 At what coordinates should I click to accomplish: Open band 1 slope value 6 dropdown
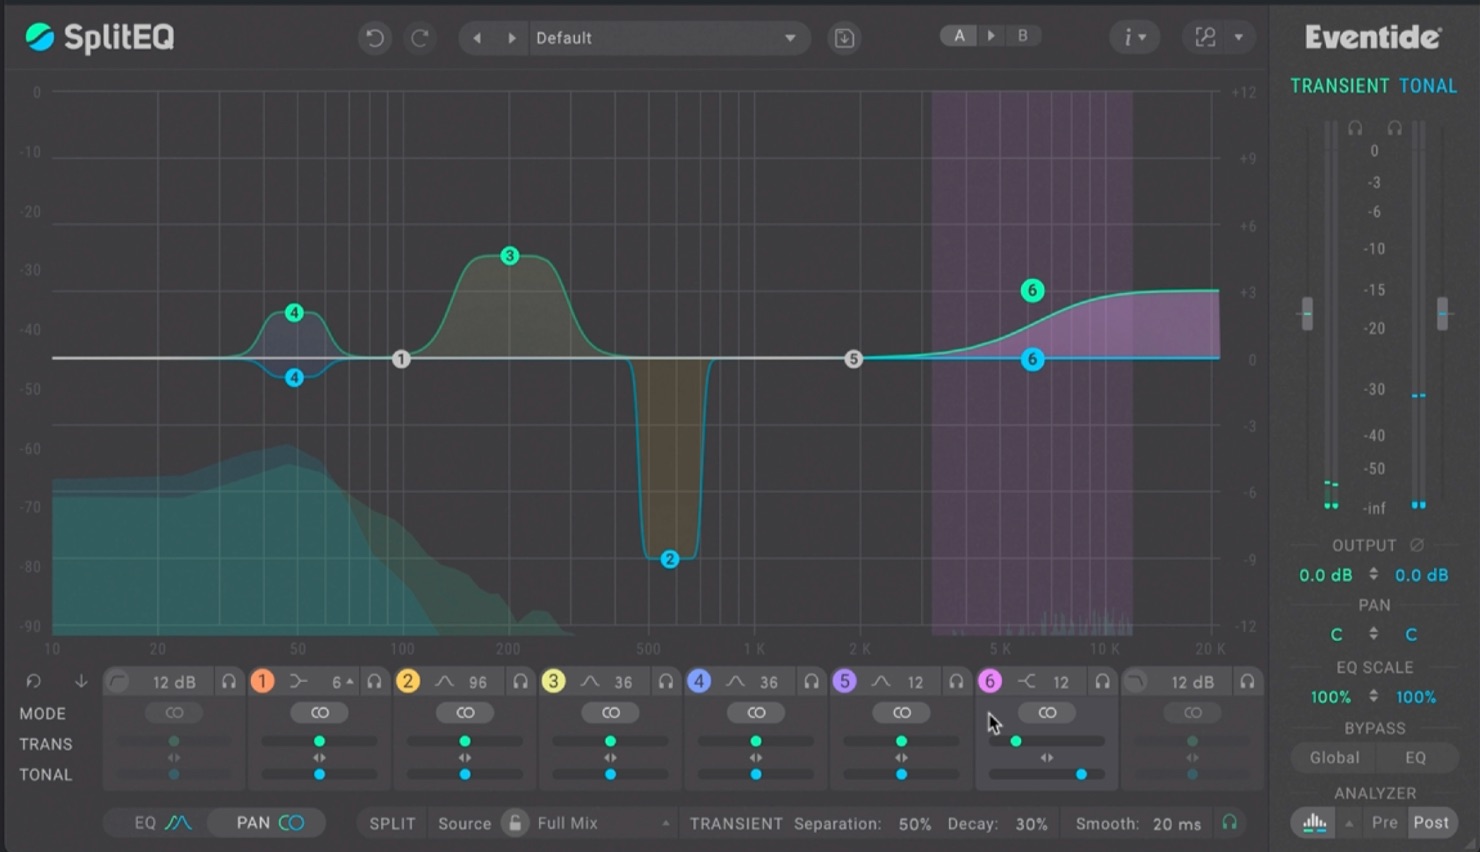click(342, 682)
